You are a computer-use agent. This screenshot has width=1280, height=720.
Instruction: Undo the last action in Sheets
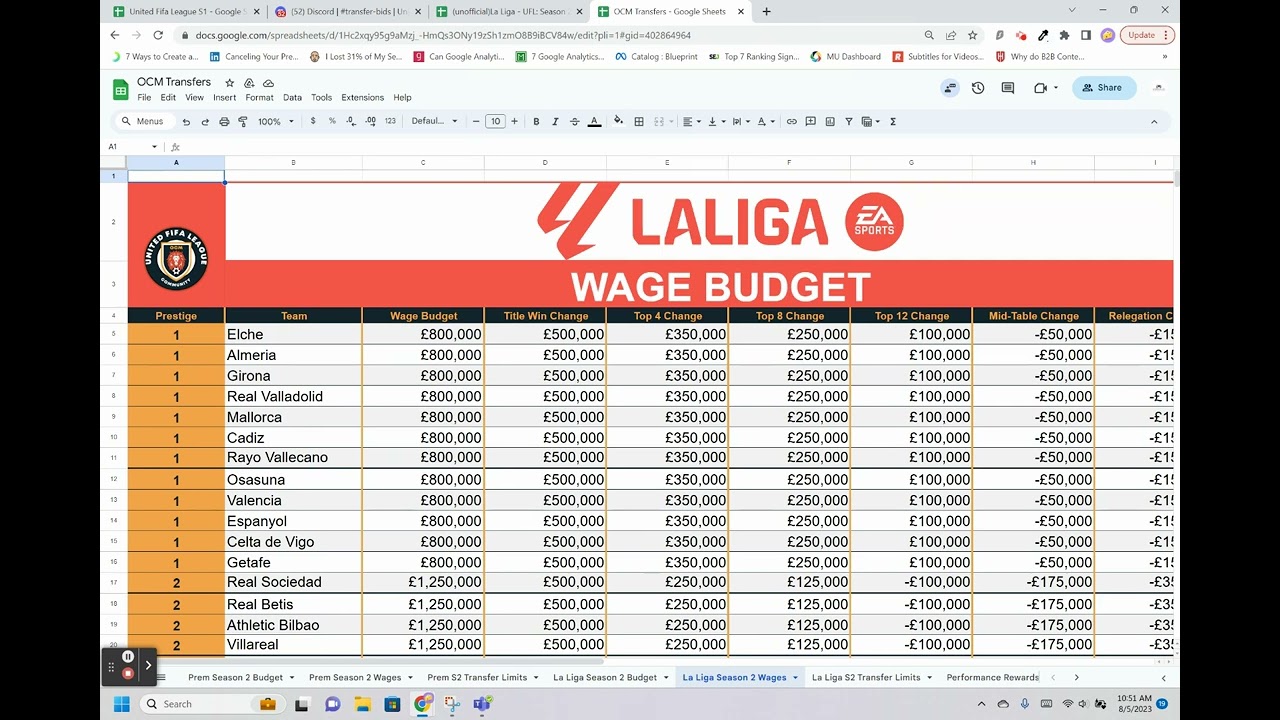[186, 122]
